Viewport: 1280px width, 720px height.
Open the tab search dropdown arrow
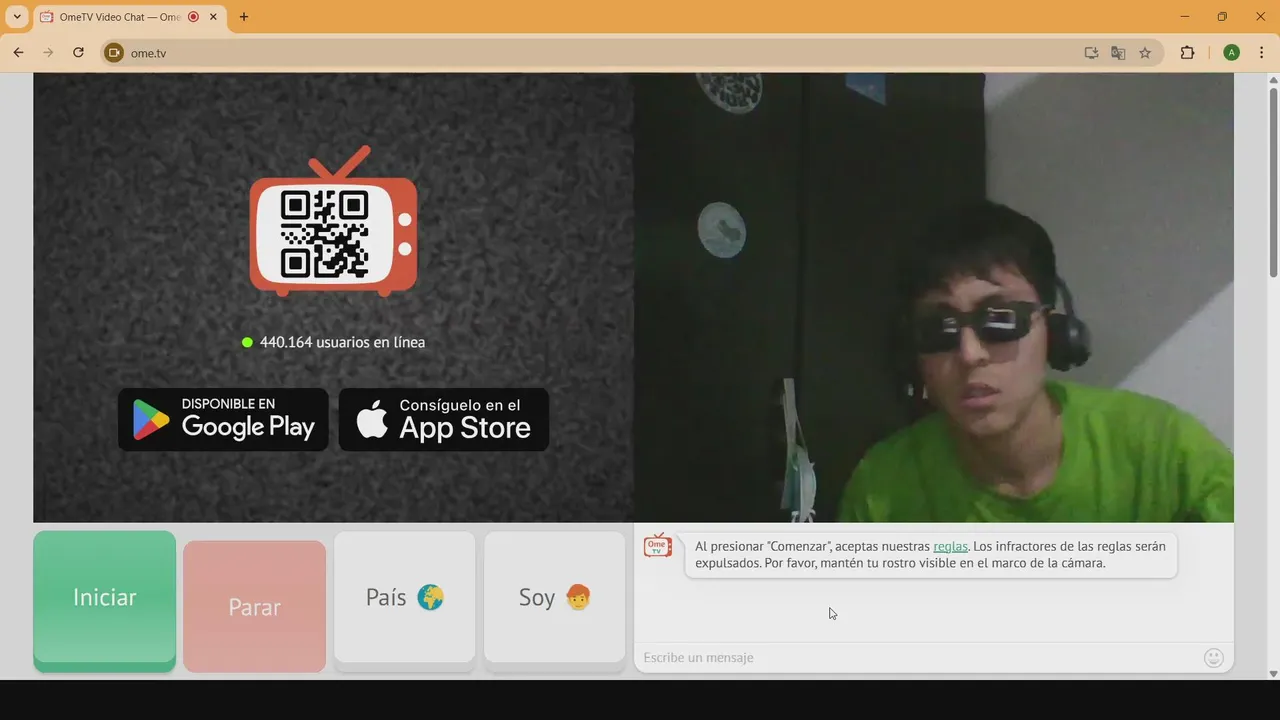17,17
